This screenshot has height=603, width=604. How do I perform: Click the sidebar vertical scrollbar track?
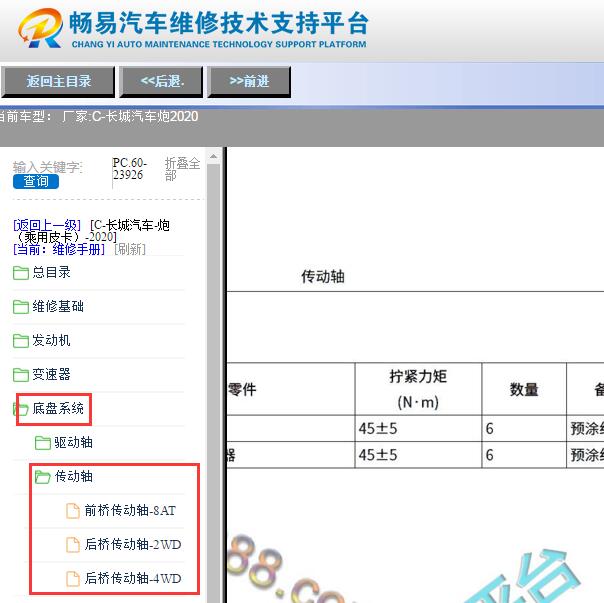(x=213, y=381)
